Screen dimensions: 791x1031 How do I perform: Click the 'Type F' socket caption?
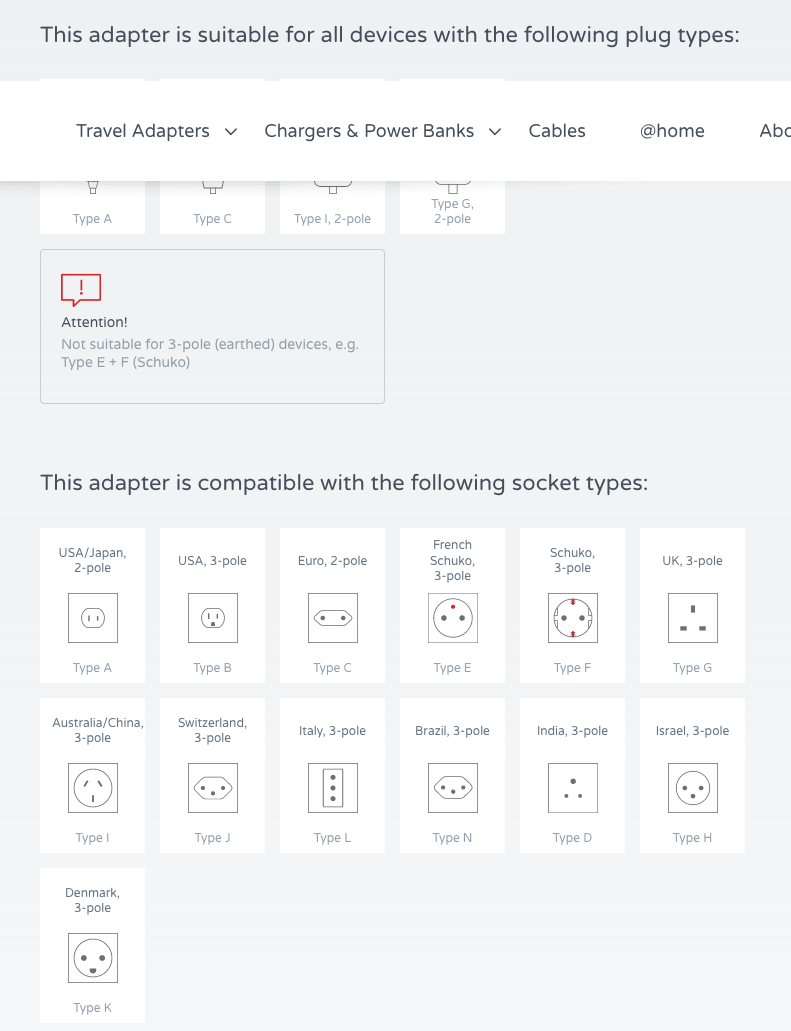coord(573,668)
